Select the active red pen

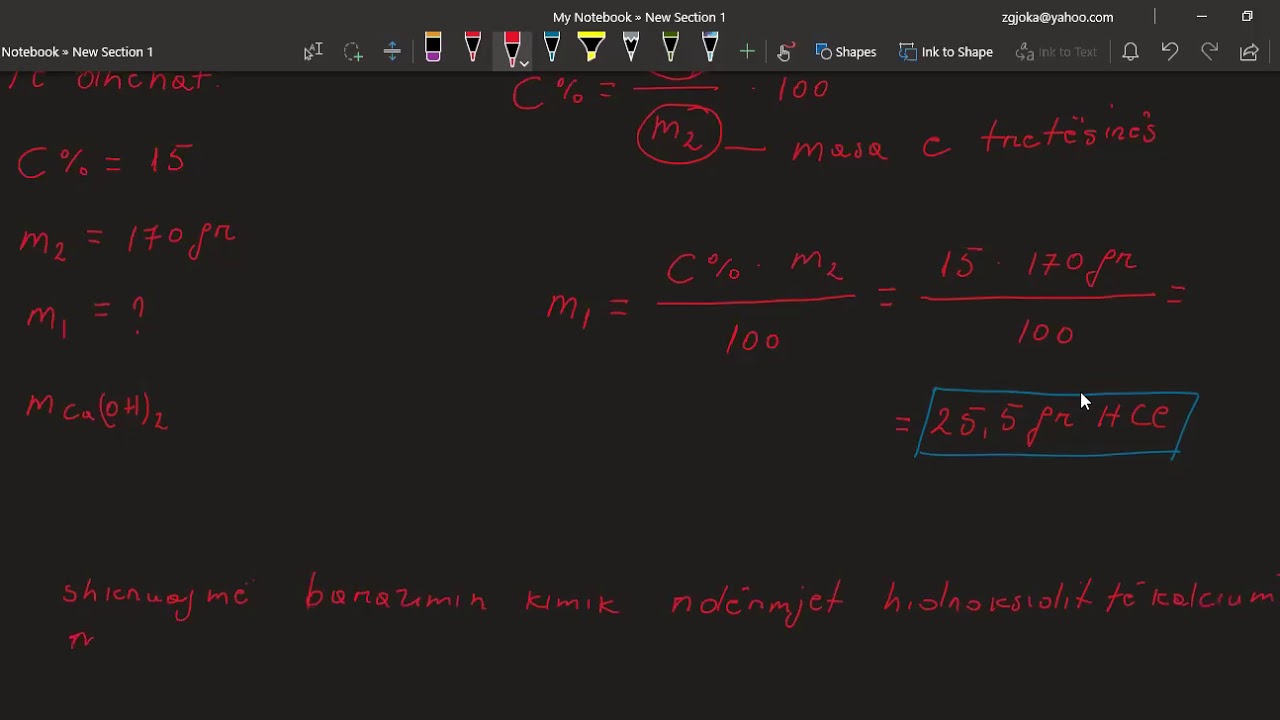[x=510, y=49]
